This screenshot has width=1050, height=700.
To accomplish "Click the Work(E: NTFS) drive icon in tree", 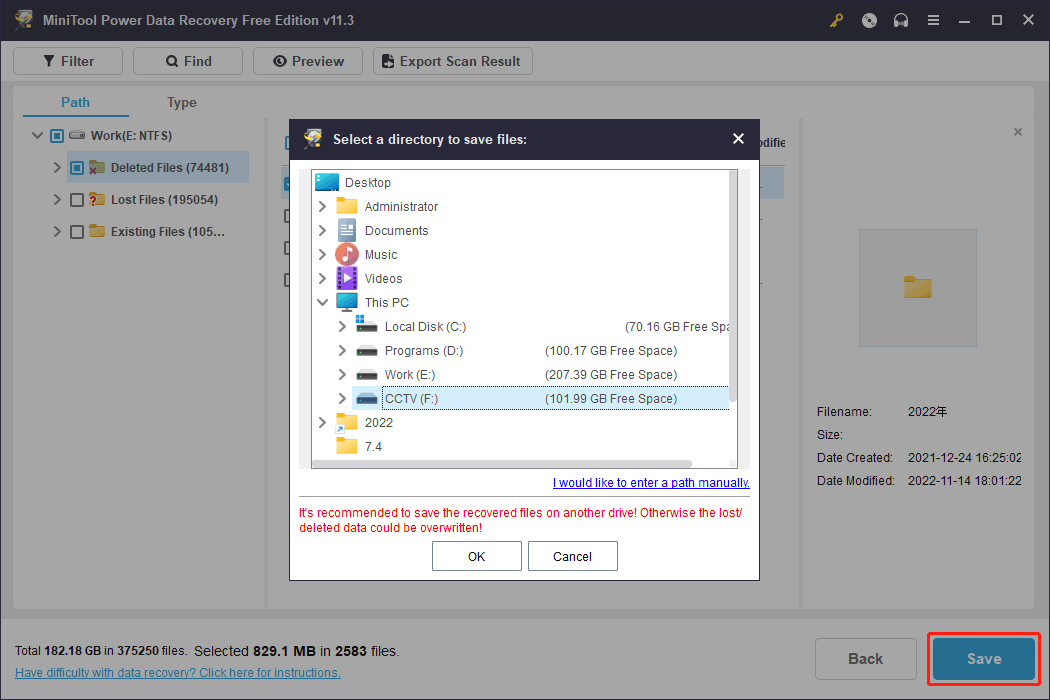I will [77, 135].
